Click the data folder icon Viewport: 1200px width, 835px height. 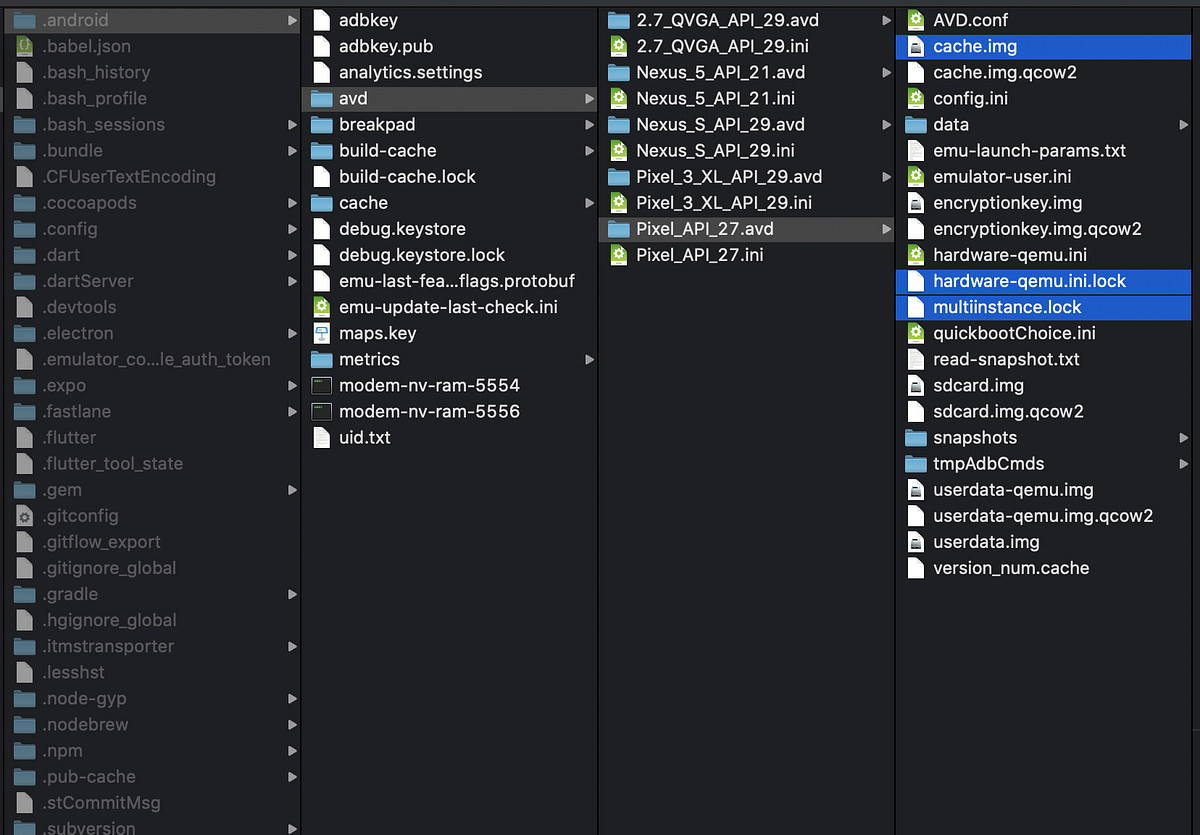pos(918,124)
